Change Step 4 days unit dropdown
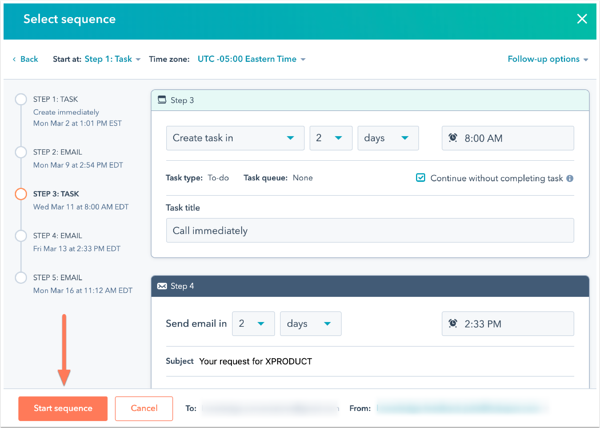 [x=311, y=324]
